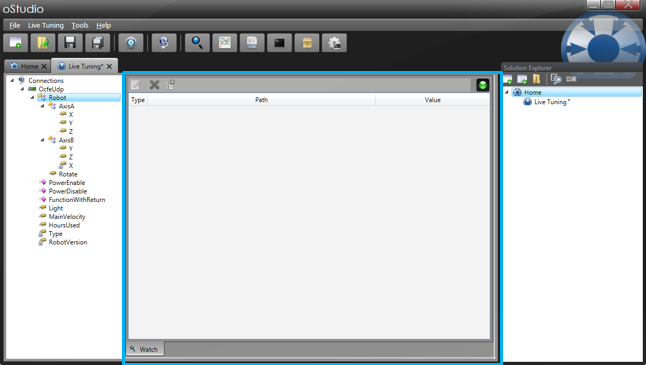Click the Path column header
The height and width of the screenshot is (365, 646).
pos(261,100)
